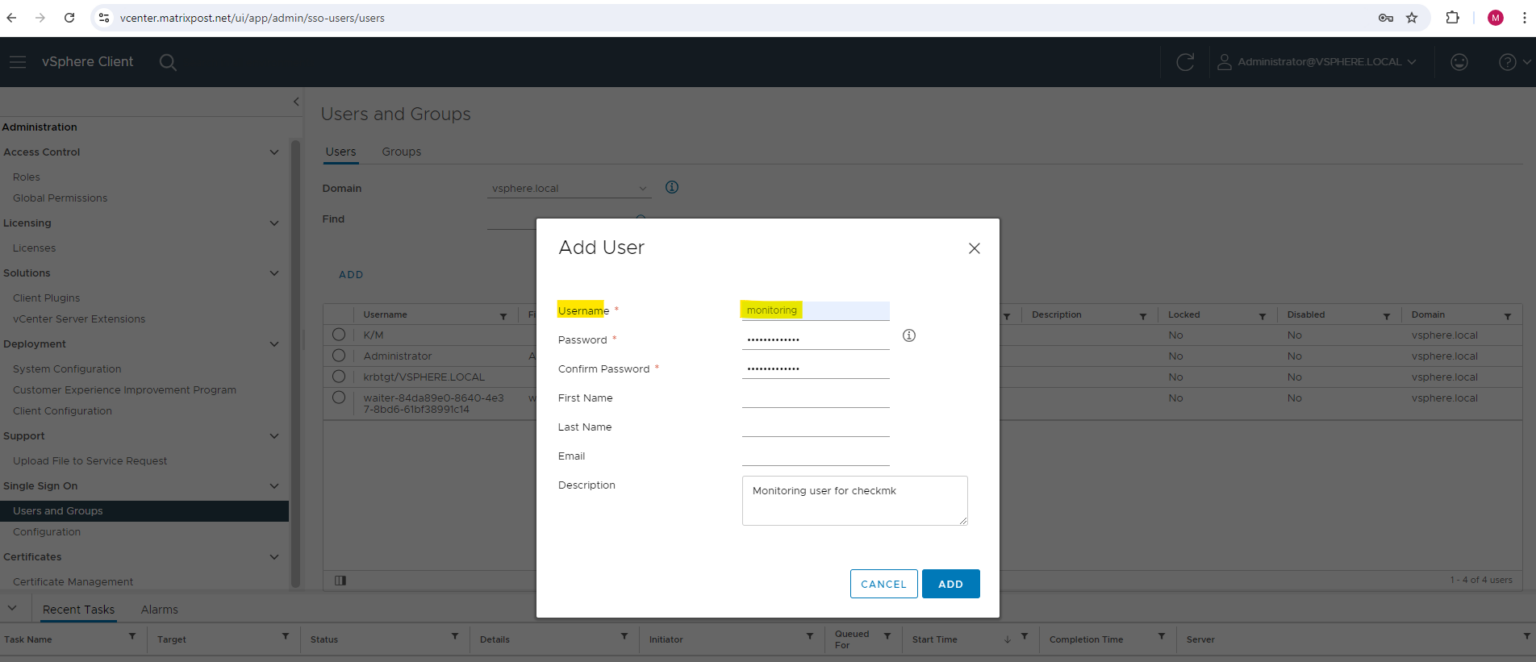Open the hamburger menu in the top bar
The image size is (1536, 662).
coord(17,62)
